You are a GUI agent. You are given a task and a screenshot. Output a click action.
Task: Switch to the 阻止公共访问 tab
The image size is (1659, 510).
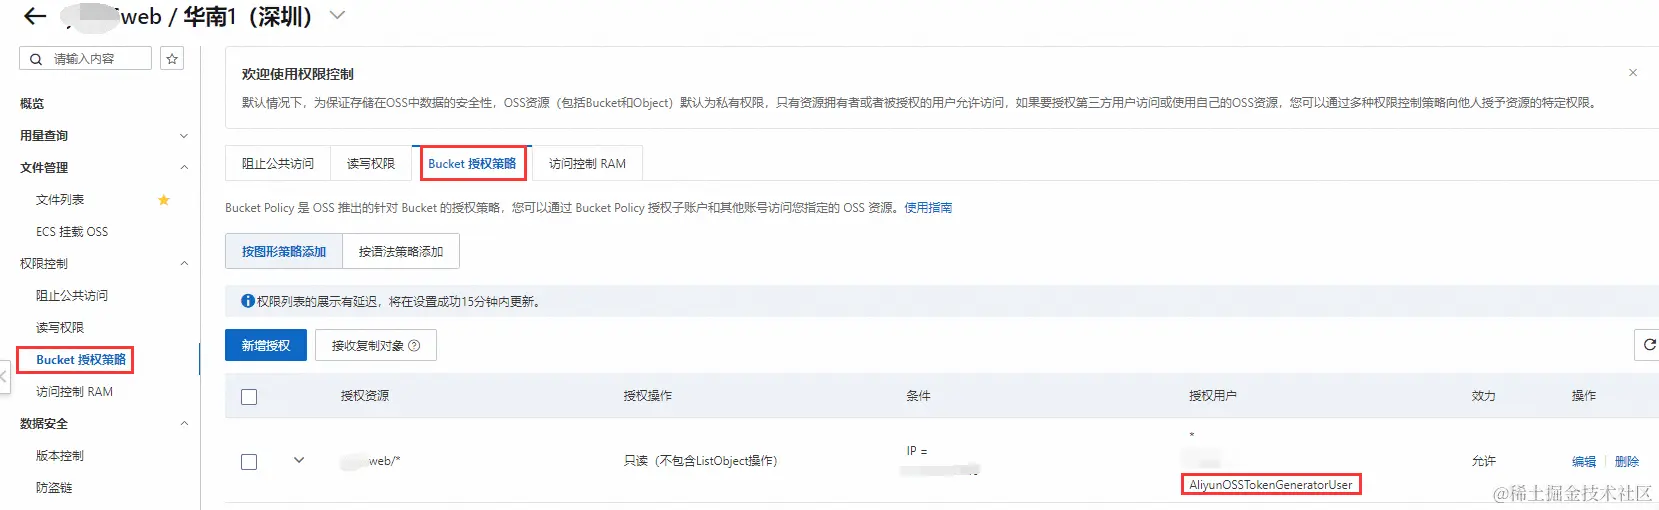(x=278, y=163)
